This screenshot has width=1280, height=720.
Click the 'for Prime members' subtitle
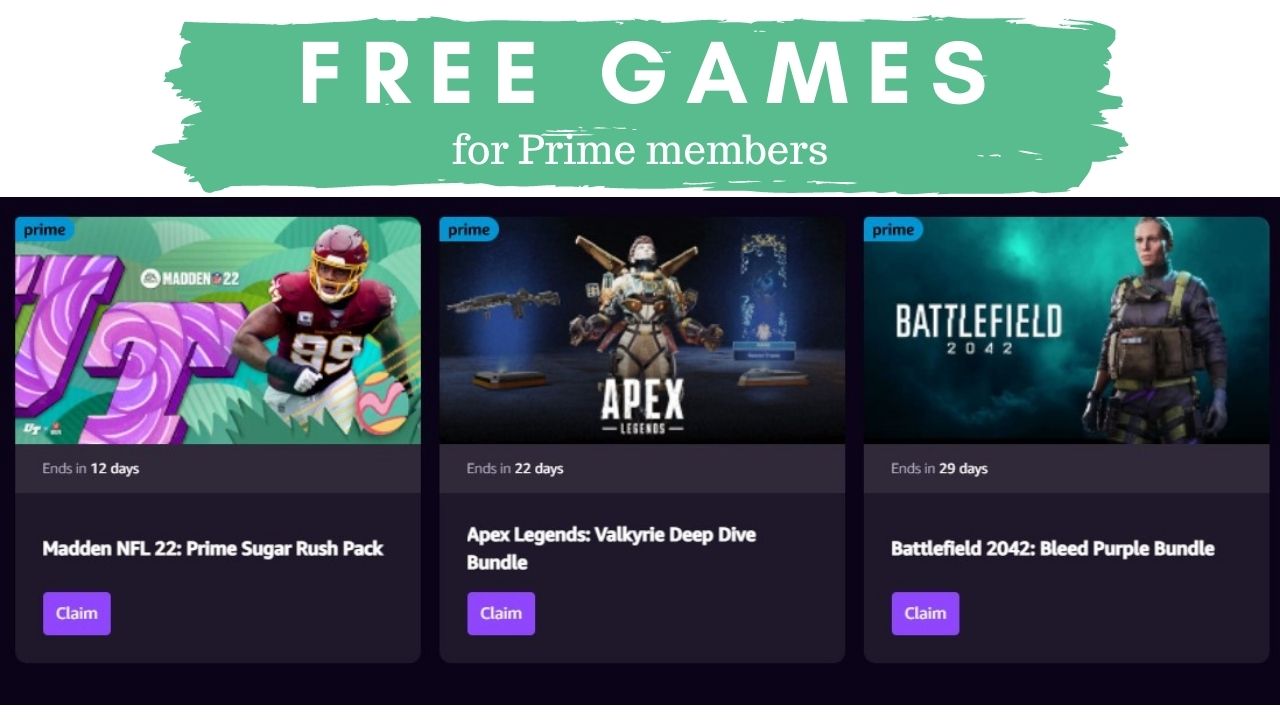pyautogui.click(x=640, y=150)
